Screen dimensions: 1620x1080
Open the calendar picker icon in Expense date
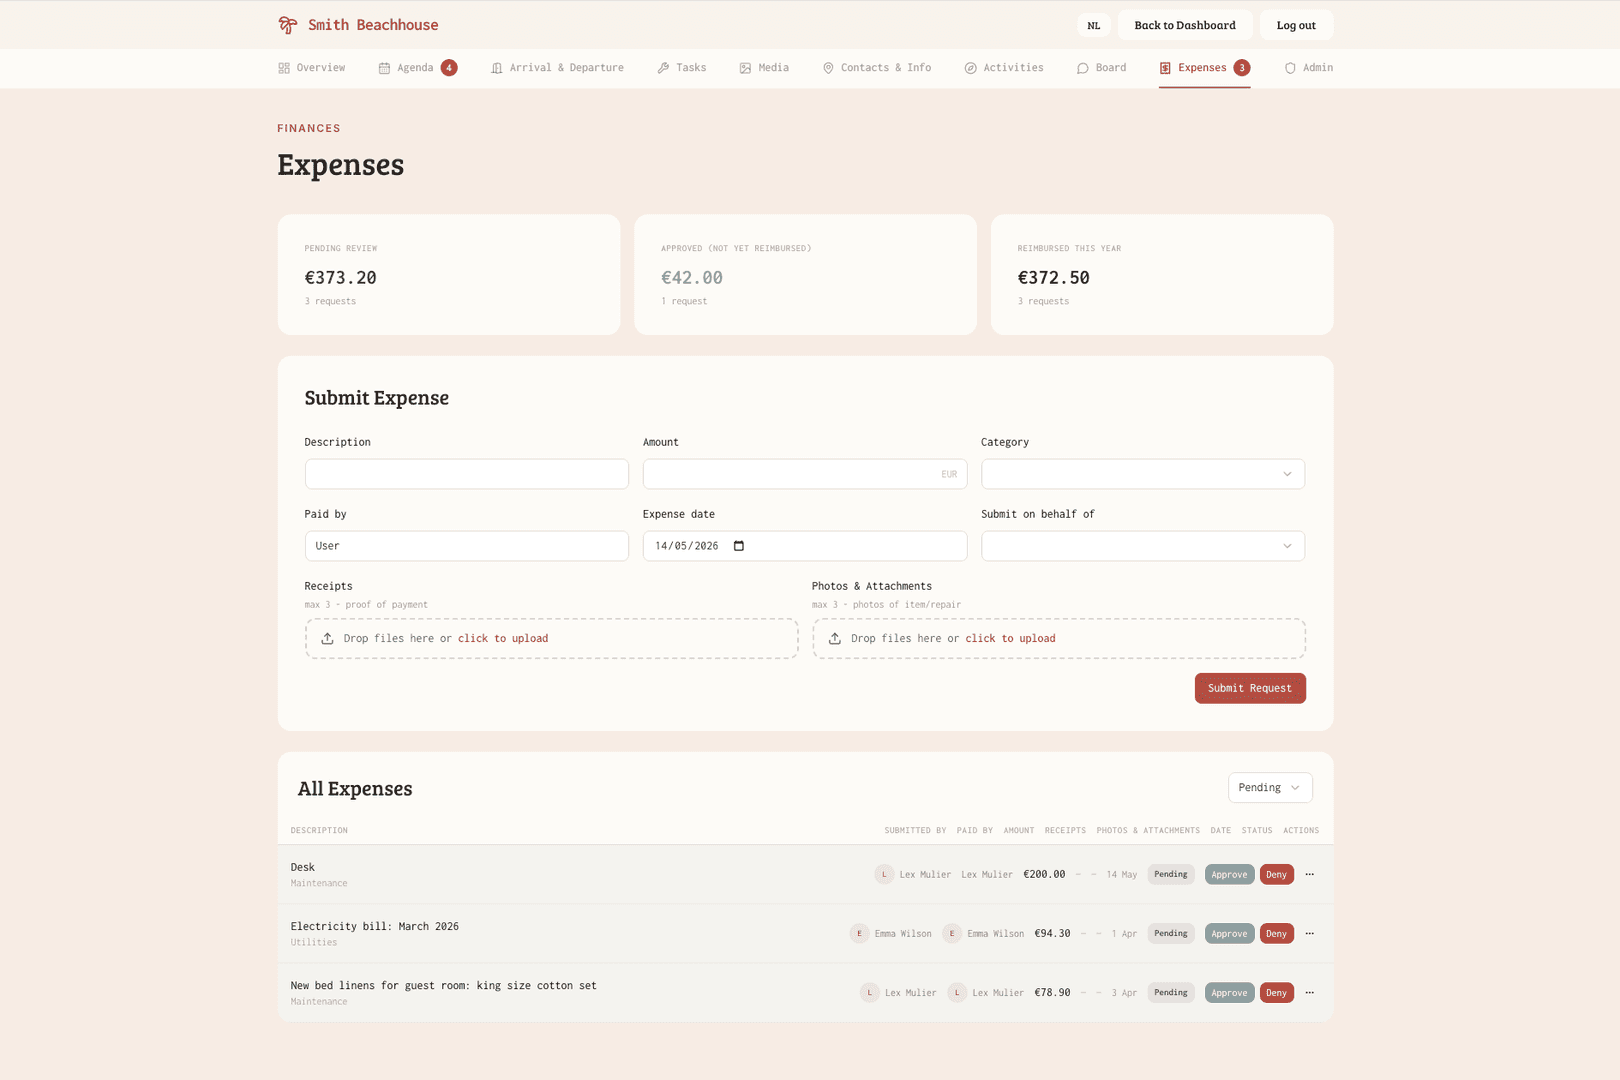(x=739, y=546)
